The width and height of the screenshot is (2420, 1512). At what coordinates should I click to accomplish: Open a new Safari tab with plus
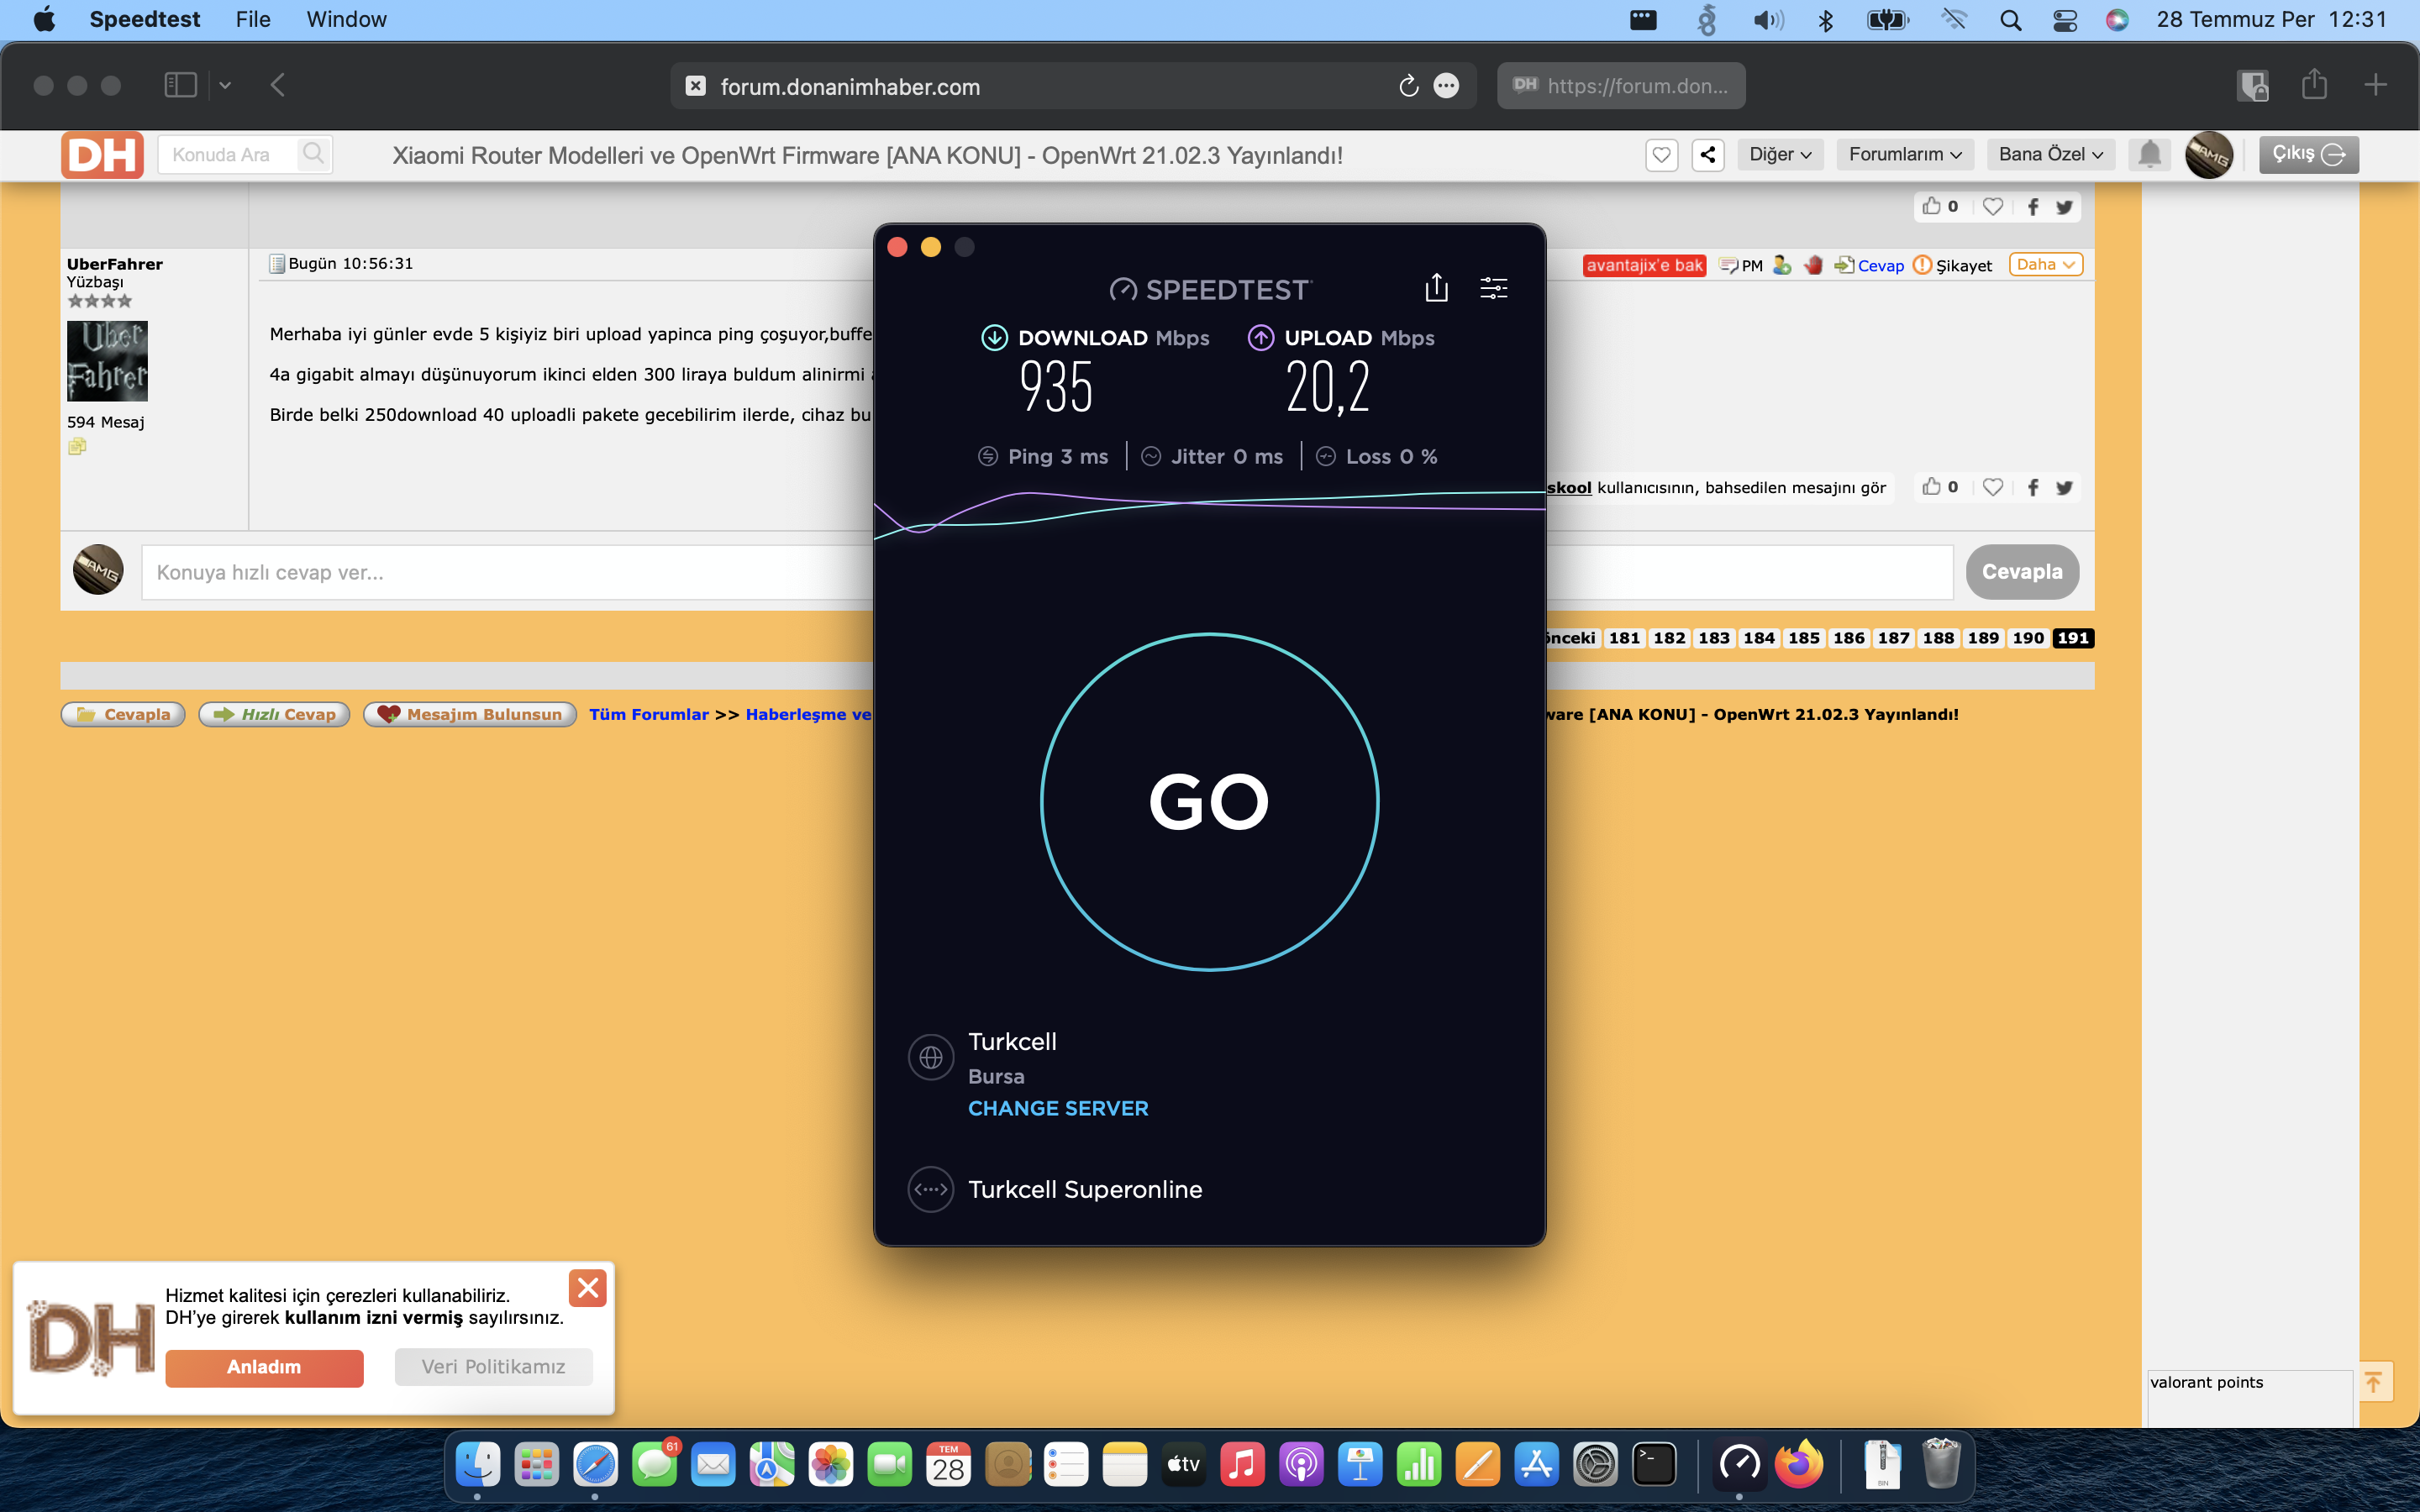pyautogui.click(x=2376, y=85)
